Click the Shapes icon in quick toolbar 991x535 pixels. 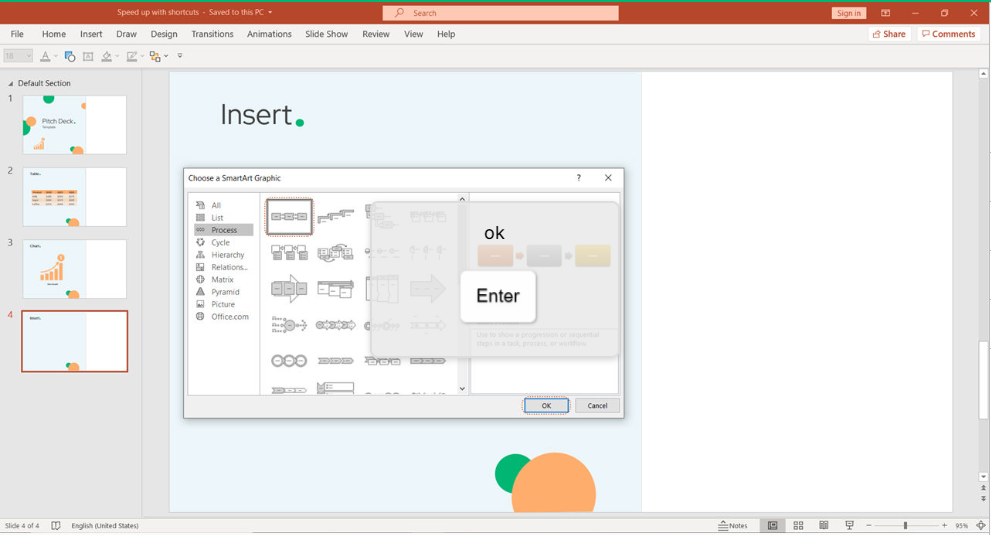(x=70, y=56)
